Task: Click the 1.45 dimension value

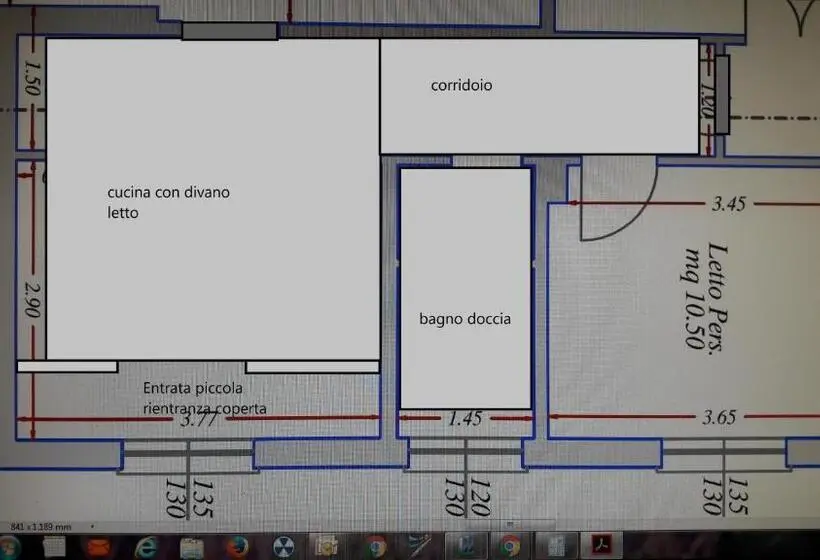Action: coord(465,418)
